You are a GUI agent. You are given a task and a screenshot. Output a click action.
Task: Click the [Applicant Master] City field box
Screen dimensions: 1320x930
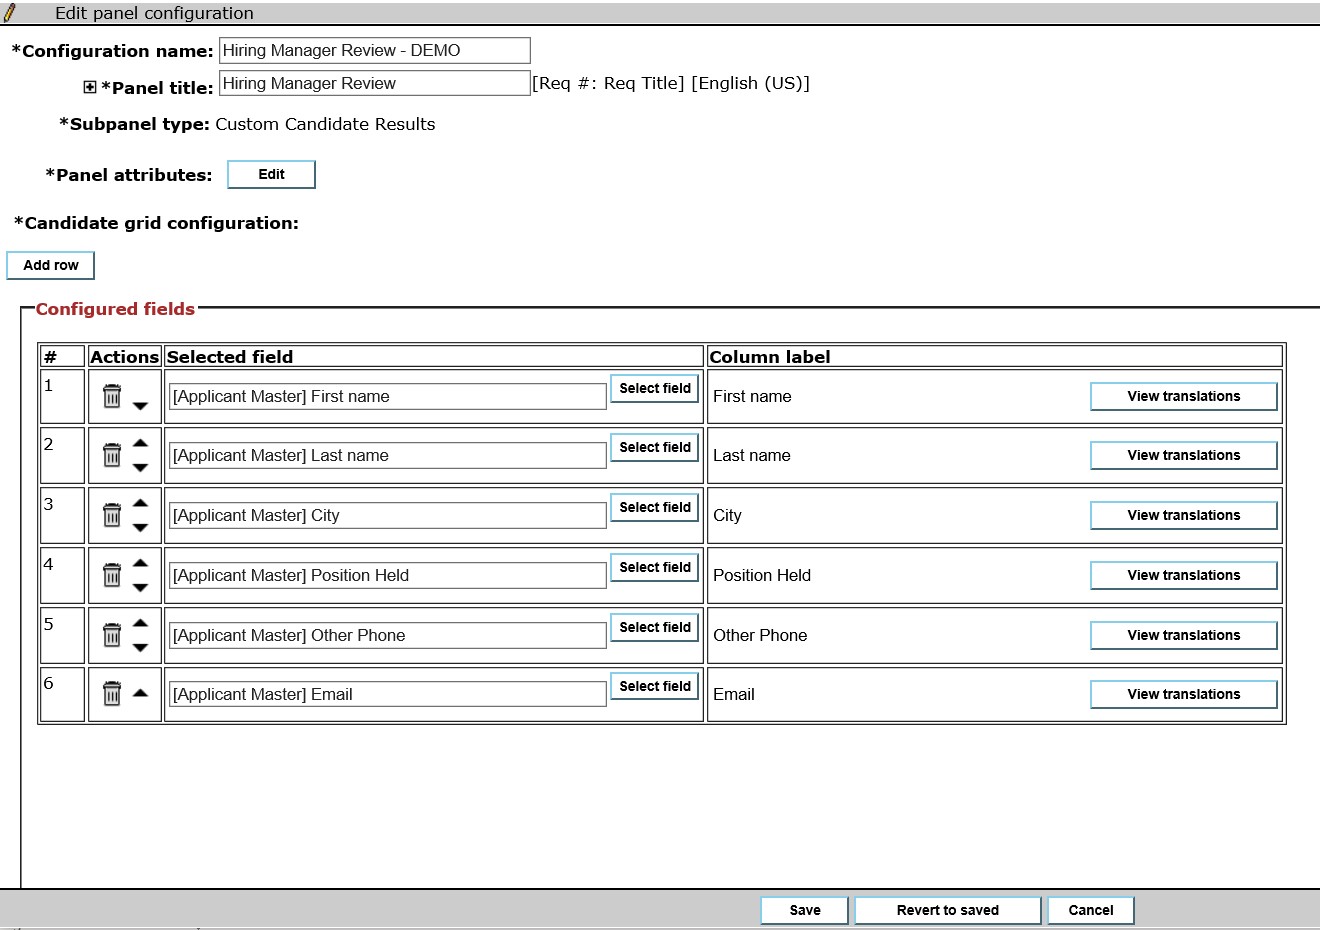pos(388,515)
